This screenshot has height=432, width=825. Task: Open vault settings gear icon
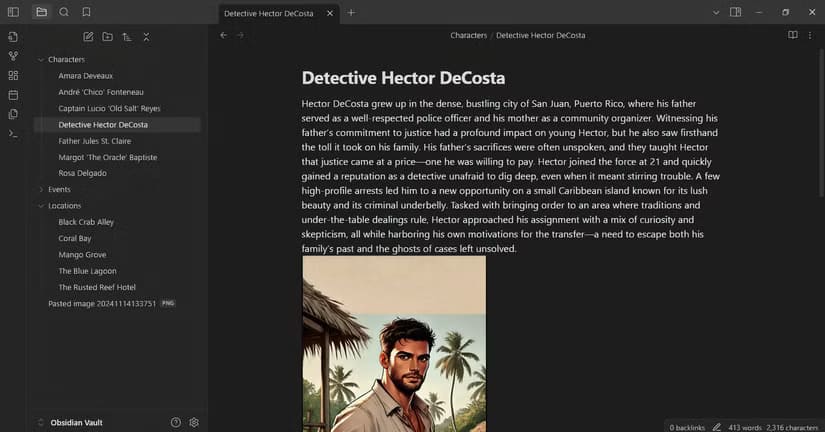[194, 422]
